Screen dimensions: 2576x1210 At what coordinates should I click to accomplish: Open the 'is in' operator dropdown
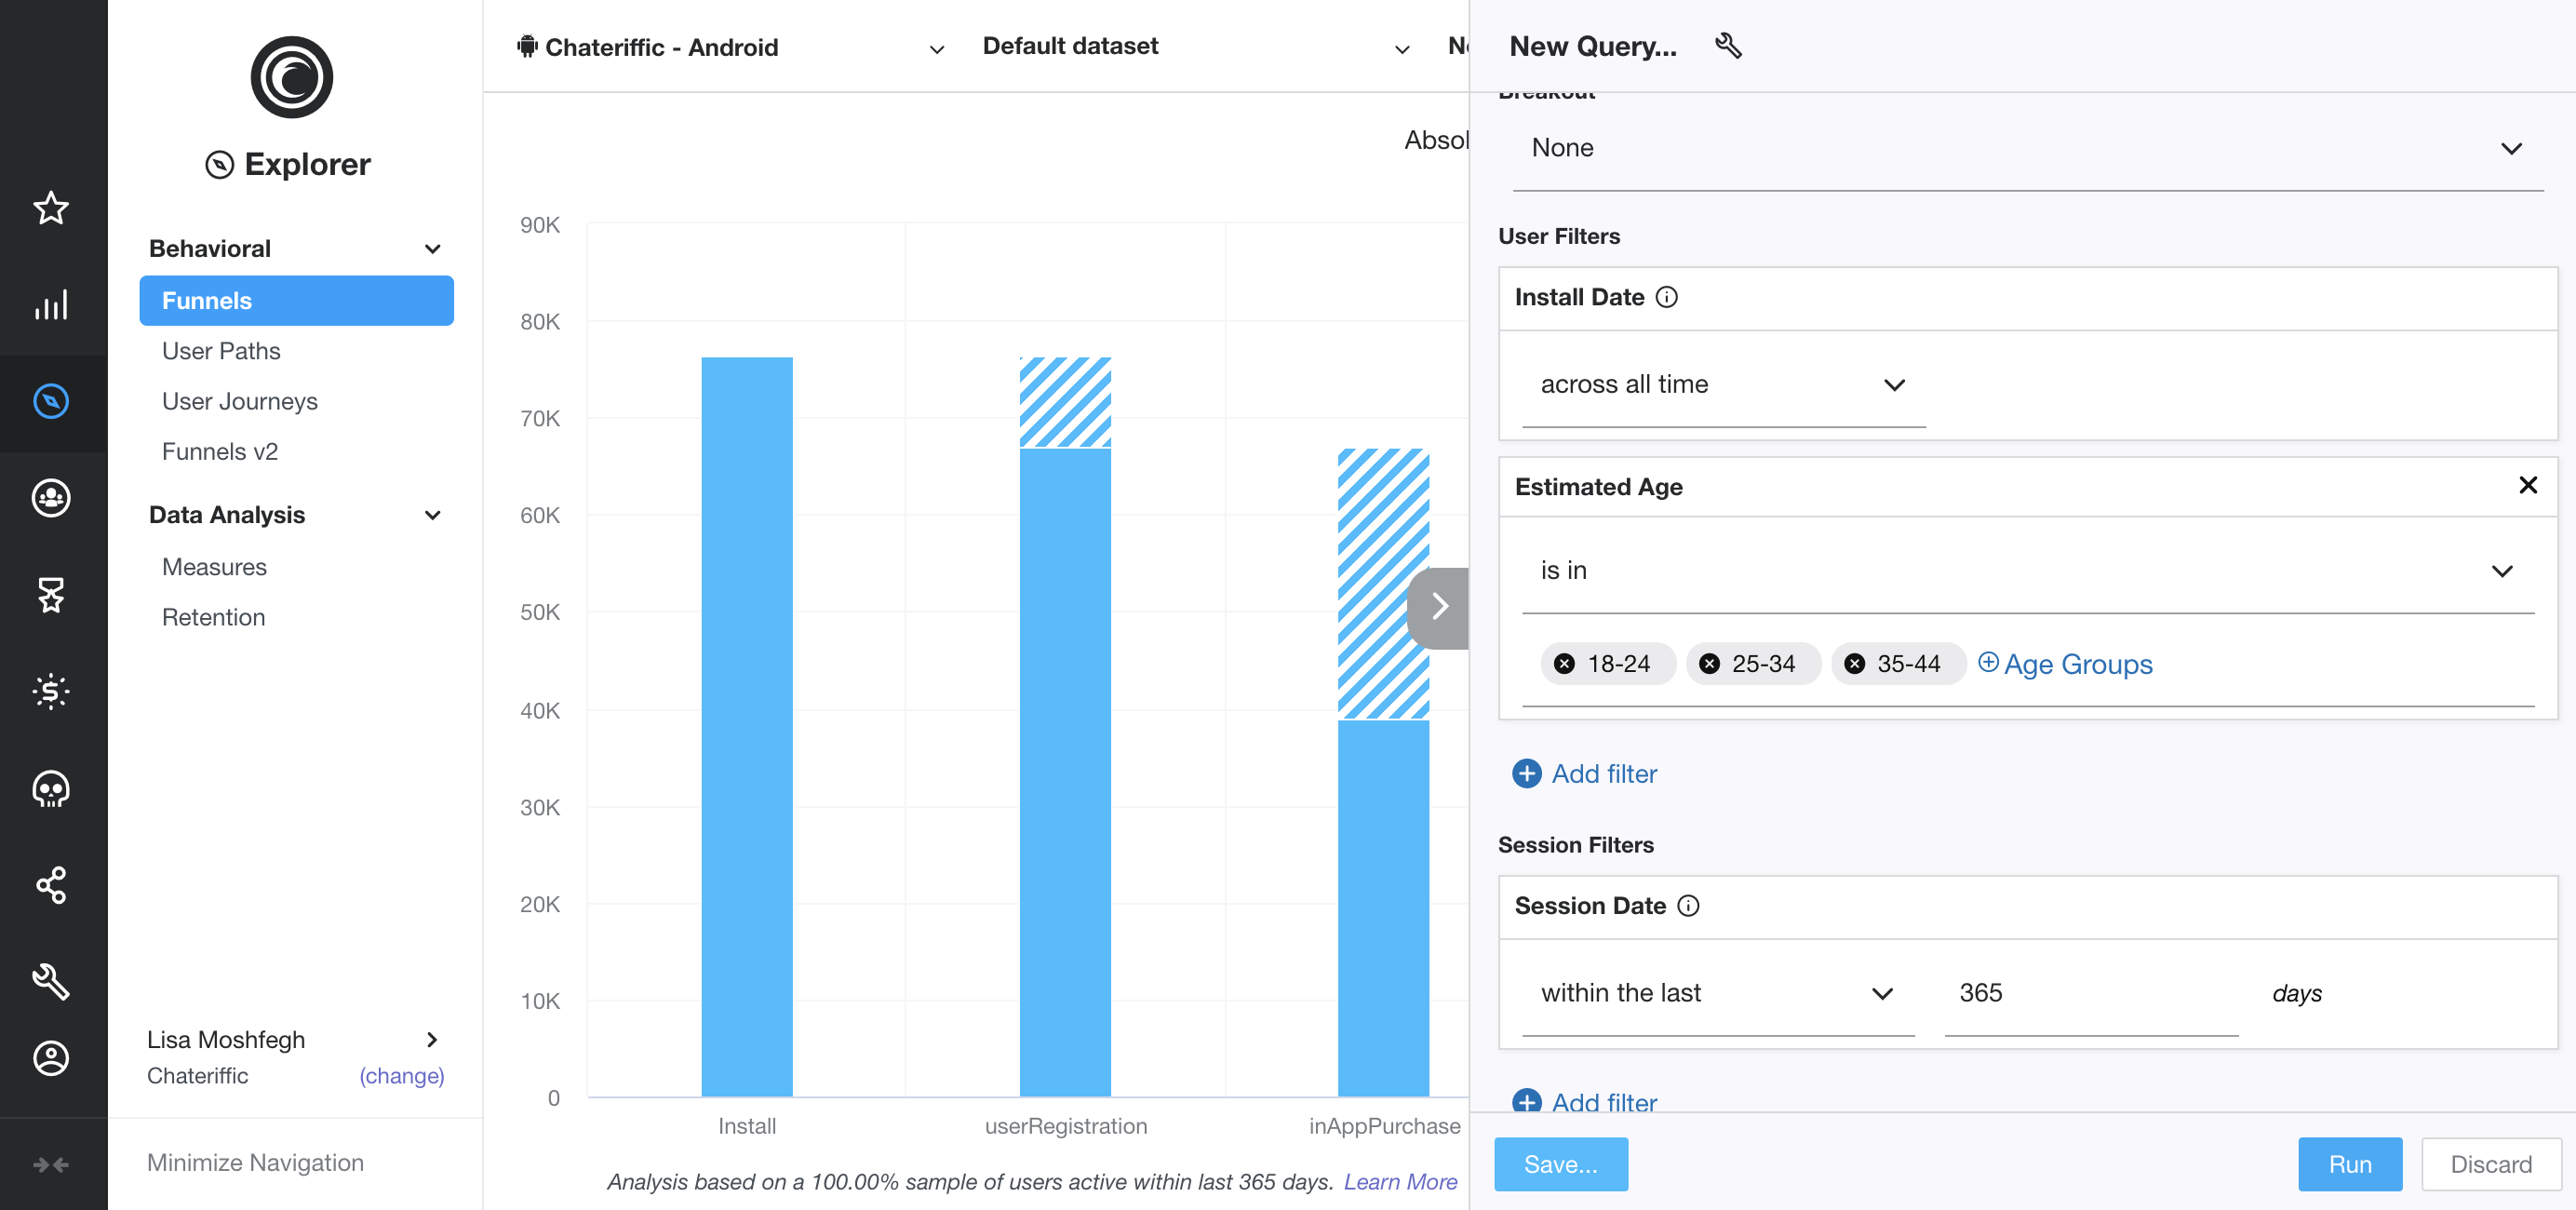click(x=2027, y=571)
